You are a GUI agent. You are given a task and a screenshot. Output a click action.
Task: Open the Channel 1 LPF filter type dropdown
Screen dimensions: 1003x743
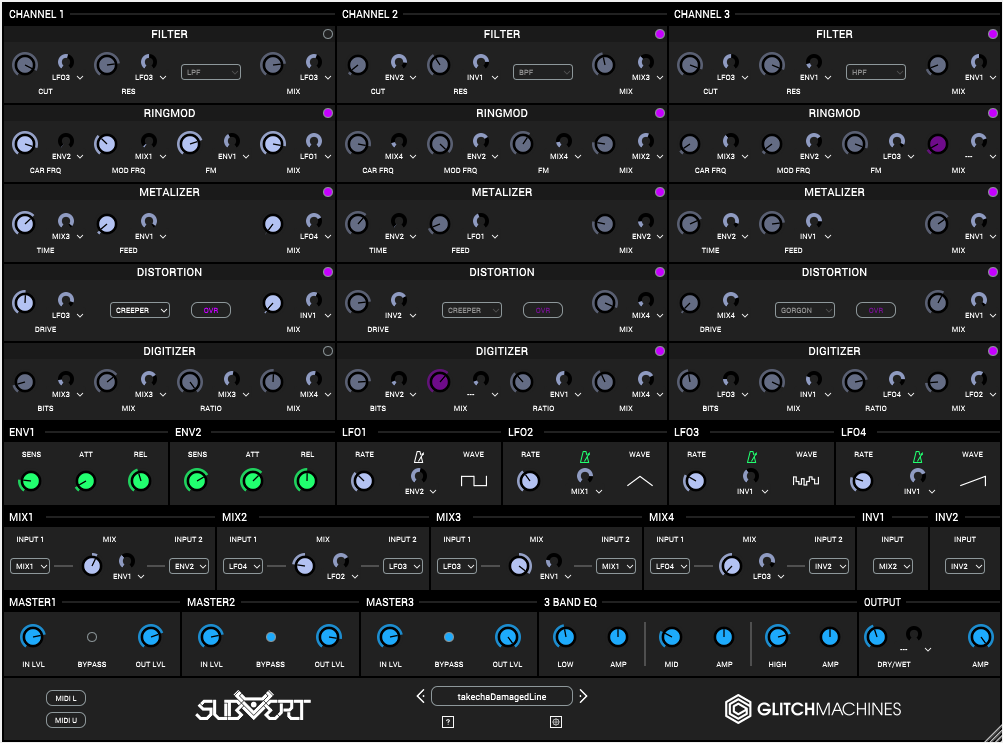[210, 72]
